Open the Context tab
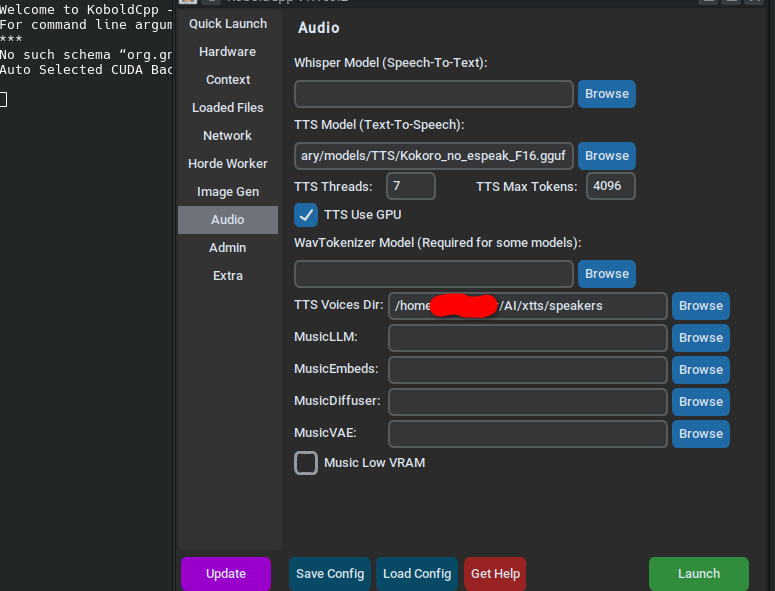775x591 pixels. pyautogui.click(x=228, y=80)
